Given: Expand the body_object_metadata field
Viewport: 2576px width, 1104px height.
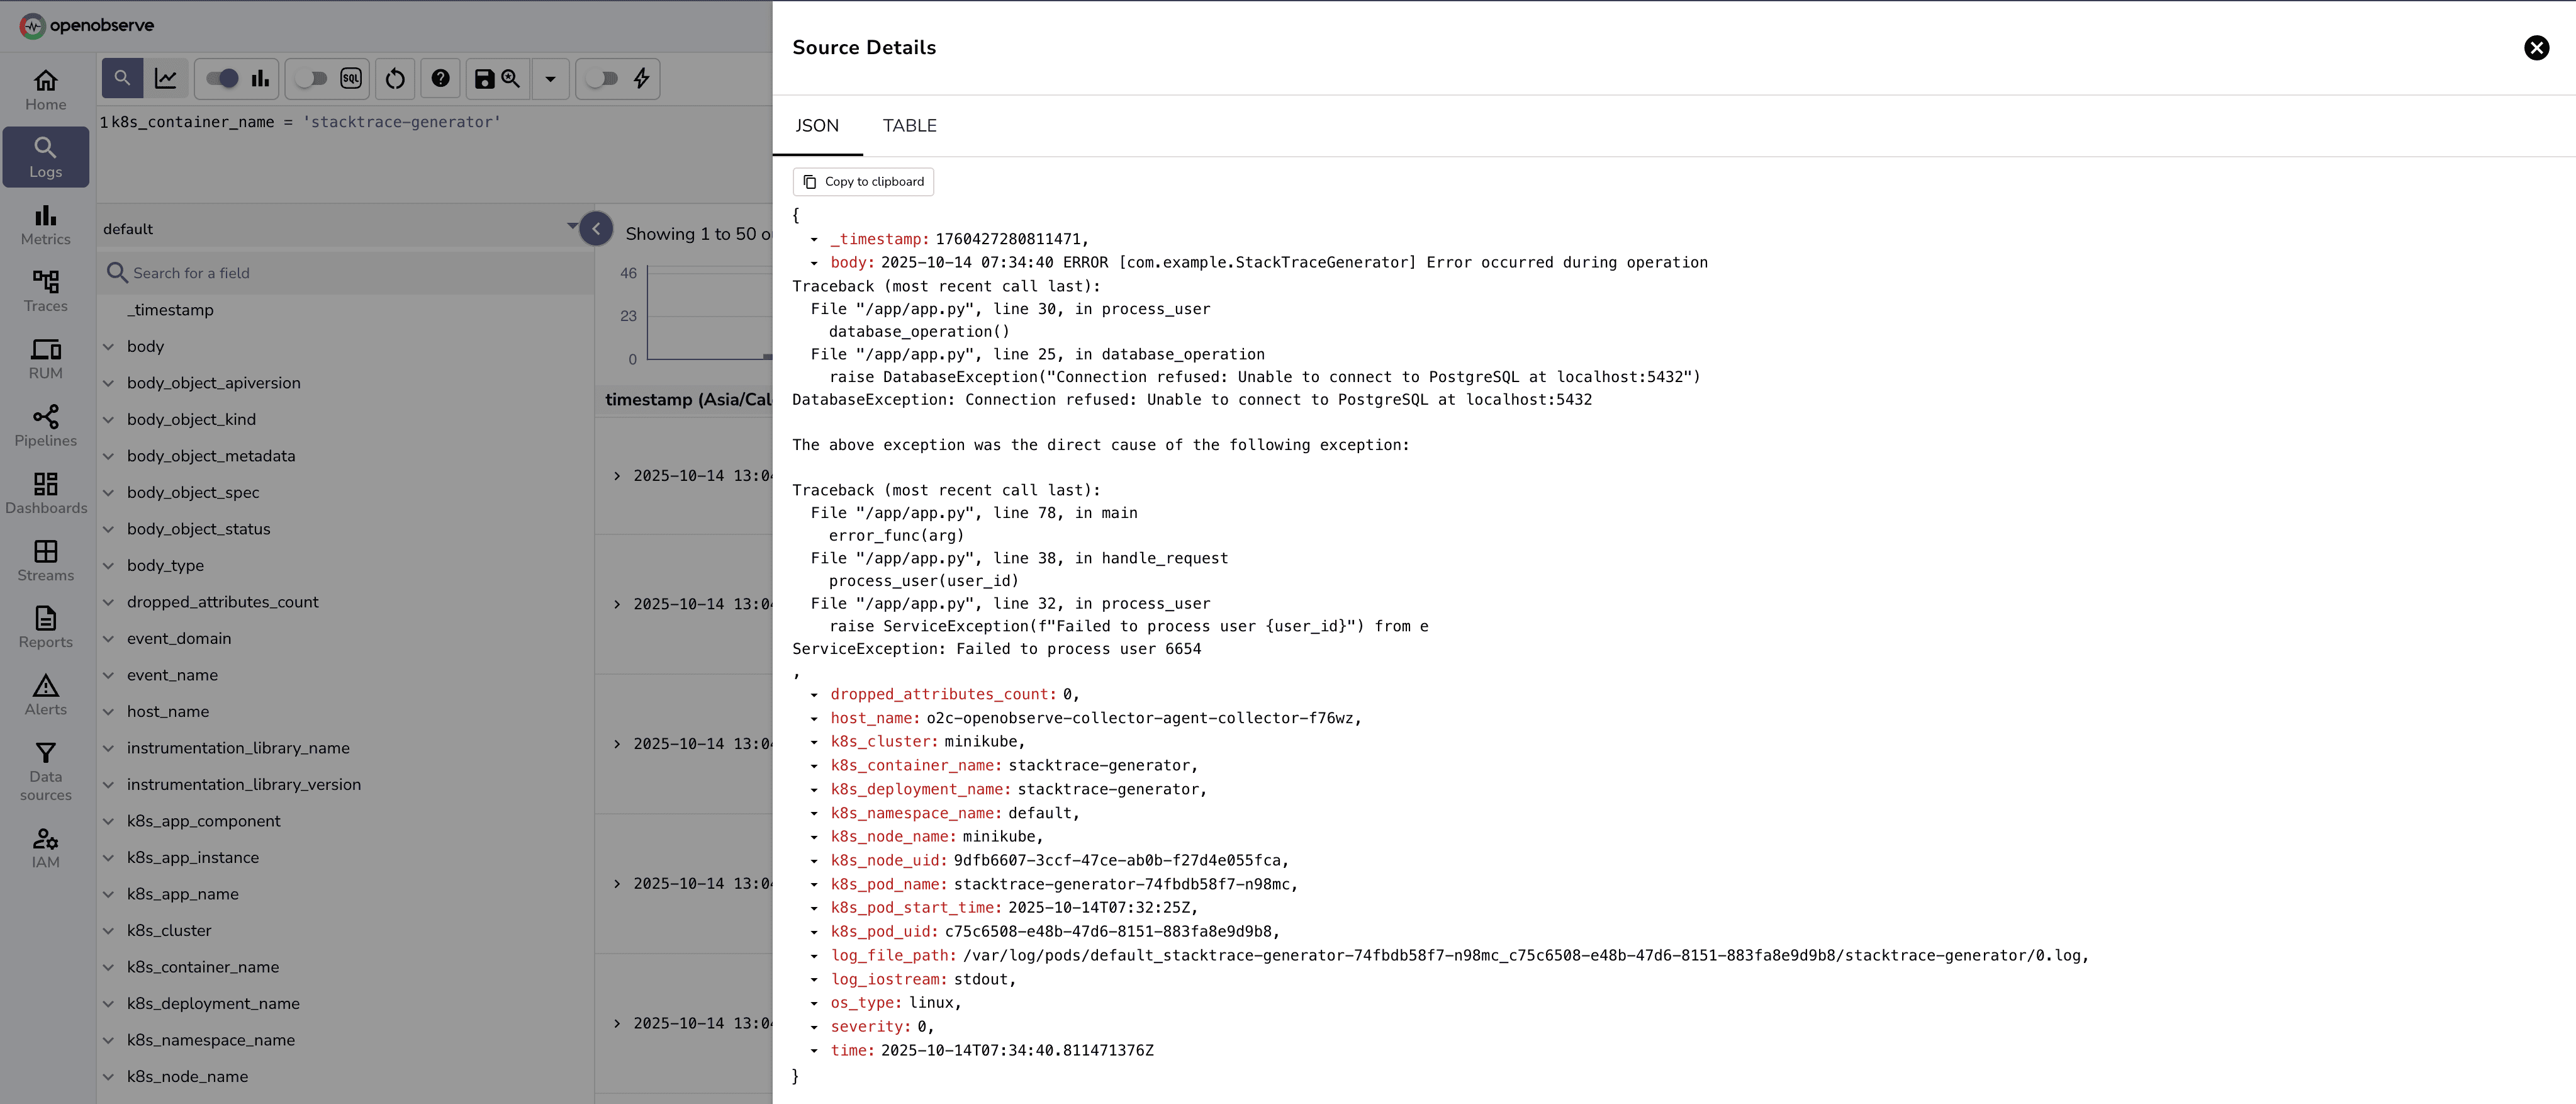Looking at the screenshot, I should [109, 456].
